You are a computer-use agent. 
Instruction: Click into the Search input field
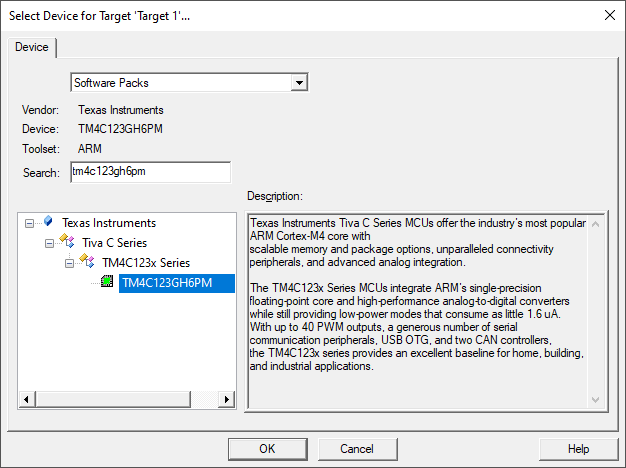pos(151,172)
